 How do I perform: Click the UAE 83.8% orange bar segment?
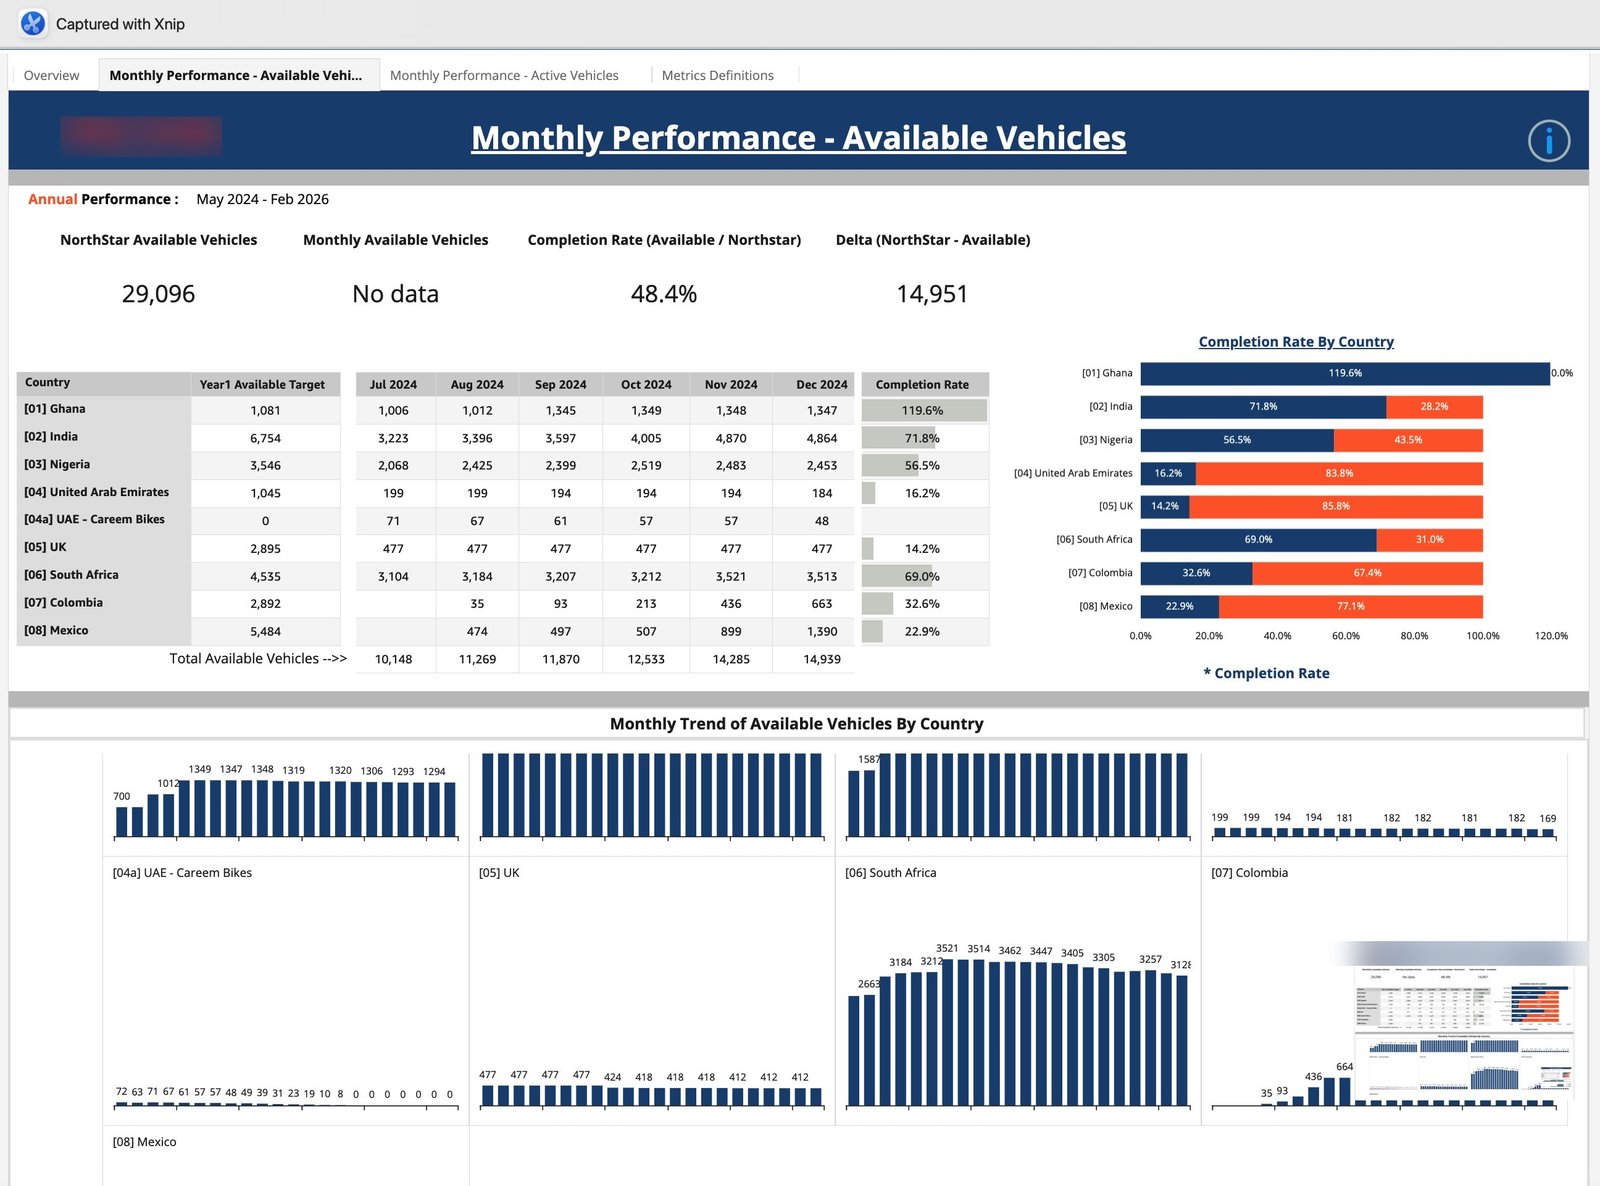click(x=1339, y=473)
